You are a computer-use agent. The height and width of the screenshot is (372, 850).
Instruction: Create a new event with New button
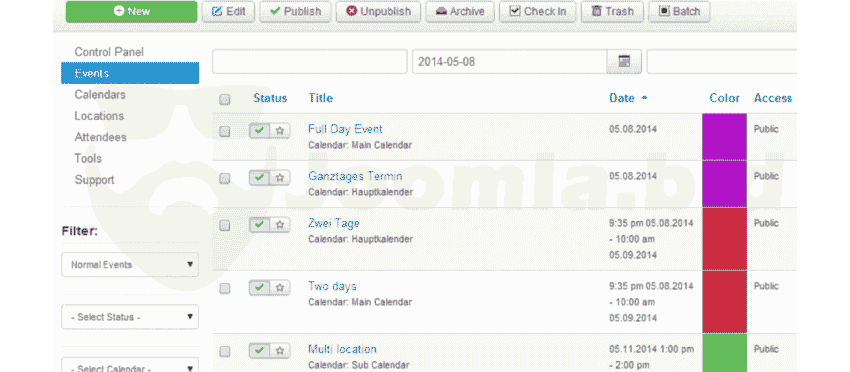[x=131, y=11]
